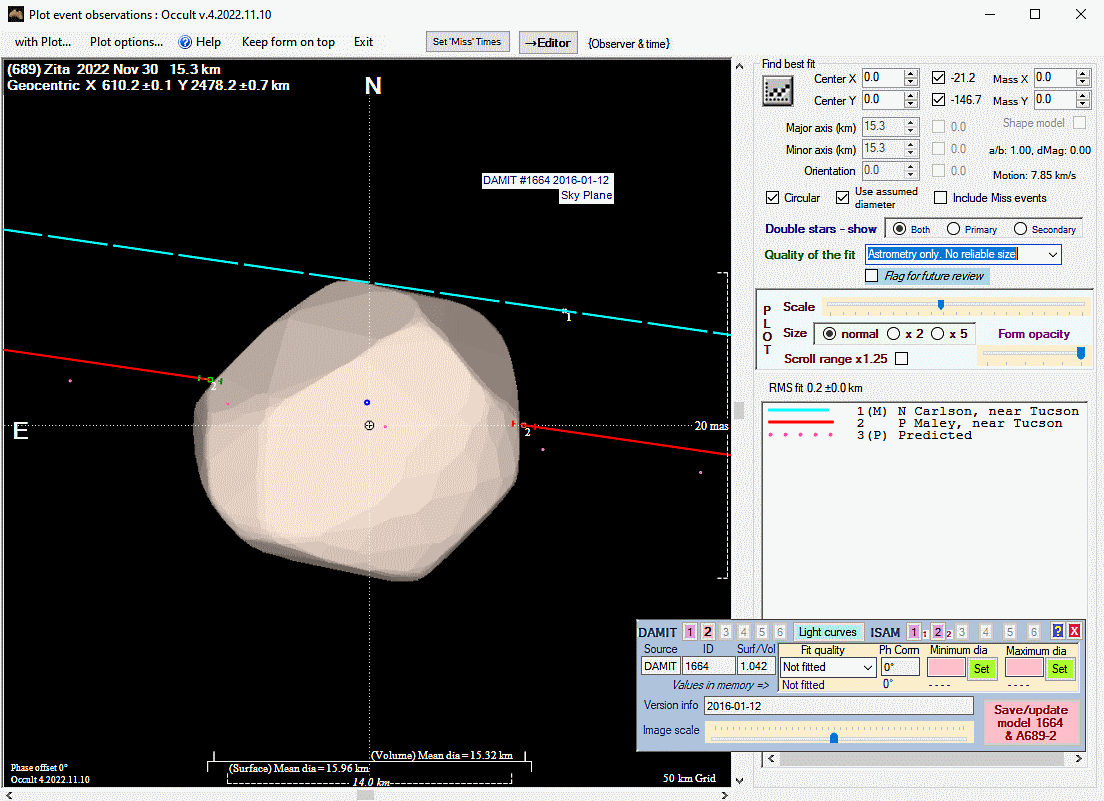The width and height of the screenshot is (1104, 801).
Task: Open the Plot options dropdown menu
Action: (x=126, y=42)
